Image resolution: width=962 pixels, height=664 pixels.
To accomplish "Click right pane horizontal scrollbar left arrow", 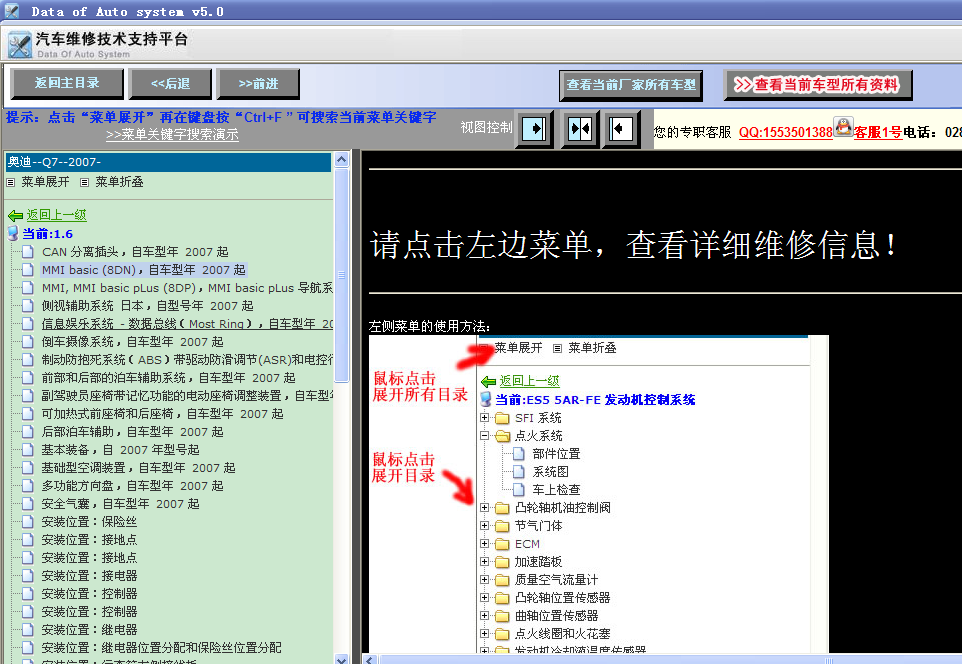I will [x=370, y=660].
